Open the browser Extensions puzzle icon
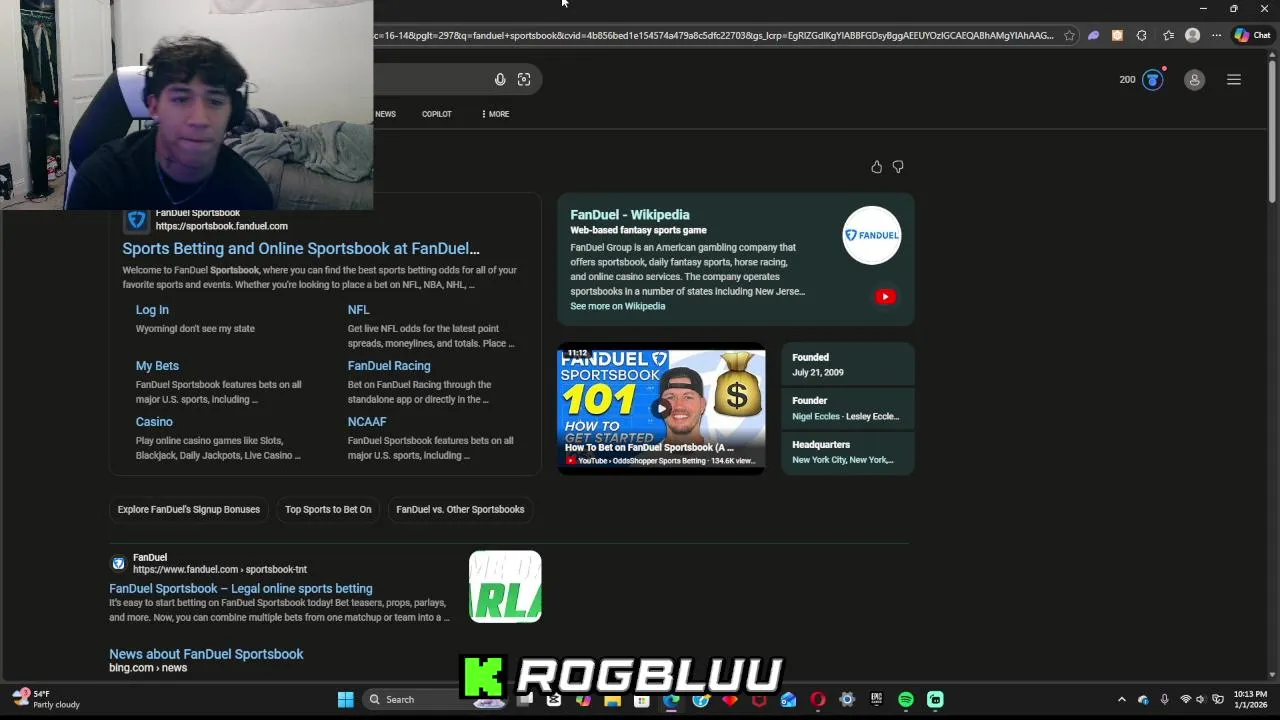The image size is (1280, 720). [x=1142, y=35]
